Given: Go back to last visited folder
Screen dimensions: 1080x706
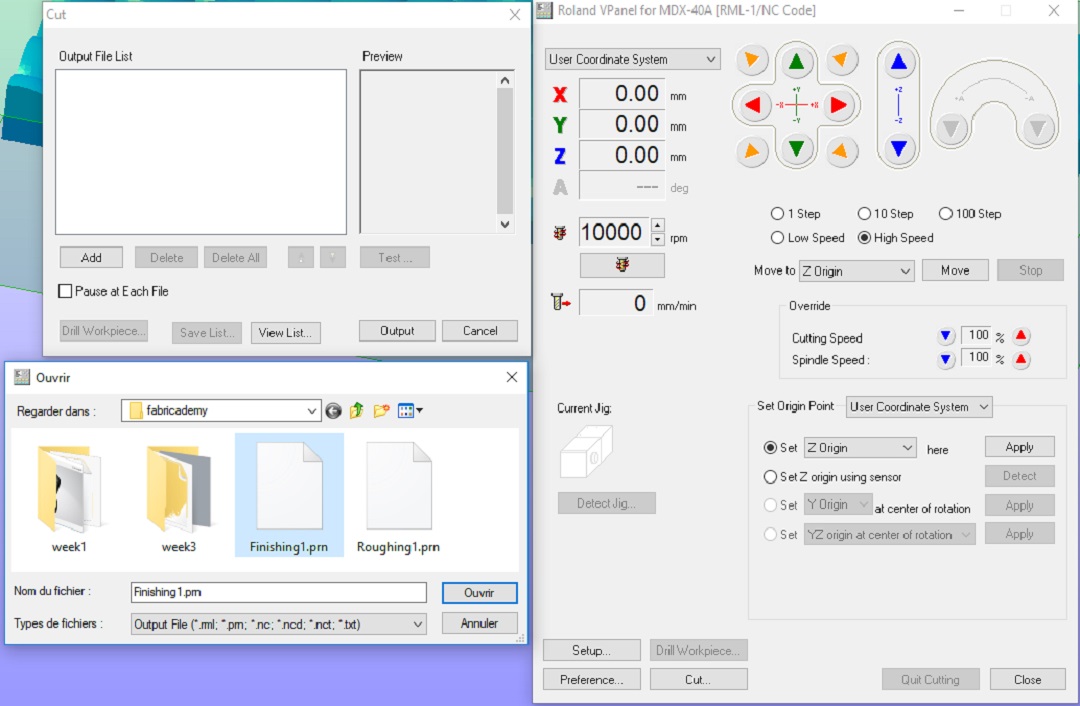Looking at the screenshot, I should tap(333, 411).
